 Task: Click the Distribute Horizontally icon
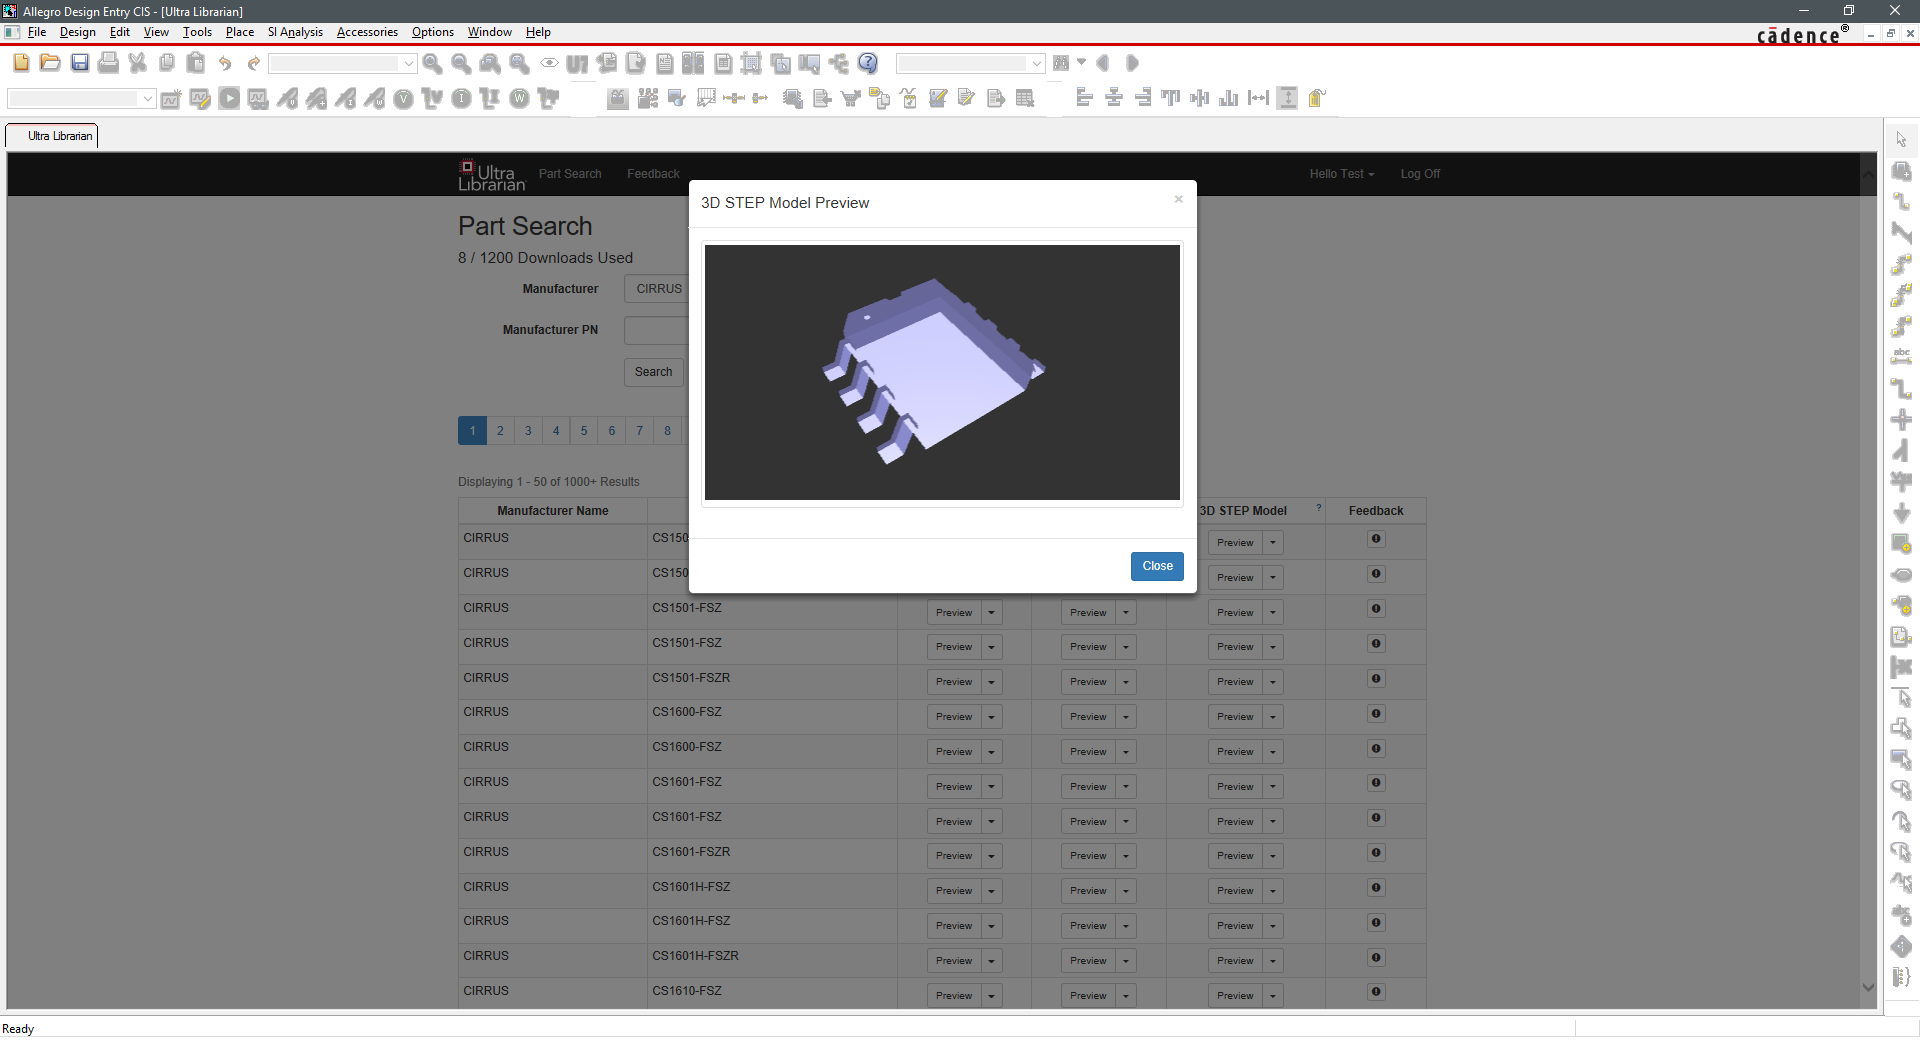(1258, 98)
